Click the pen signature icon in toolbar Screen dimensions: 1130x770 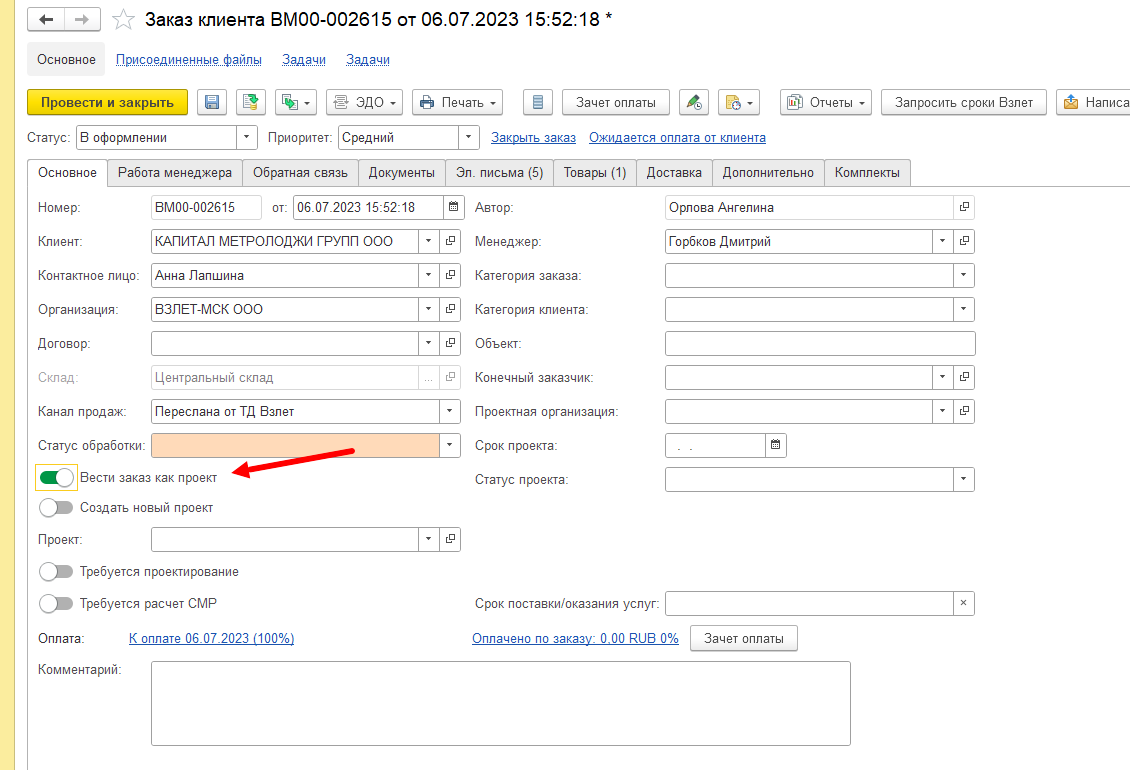694,102
